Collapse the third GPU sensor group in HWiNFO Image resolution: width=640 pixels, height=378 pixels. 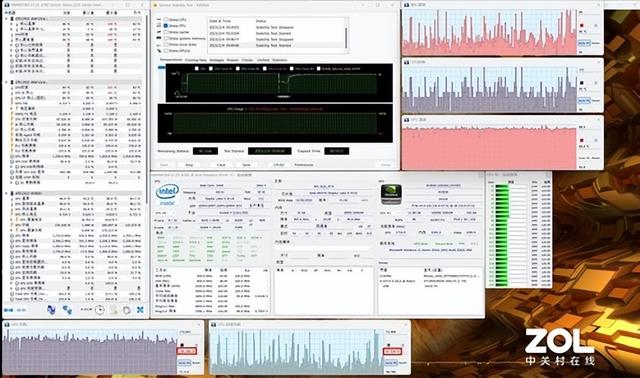pos(6,193)
